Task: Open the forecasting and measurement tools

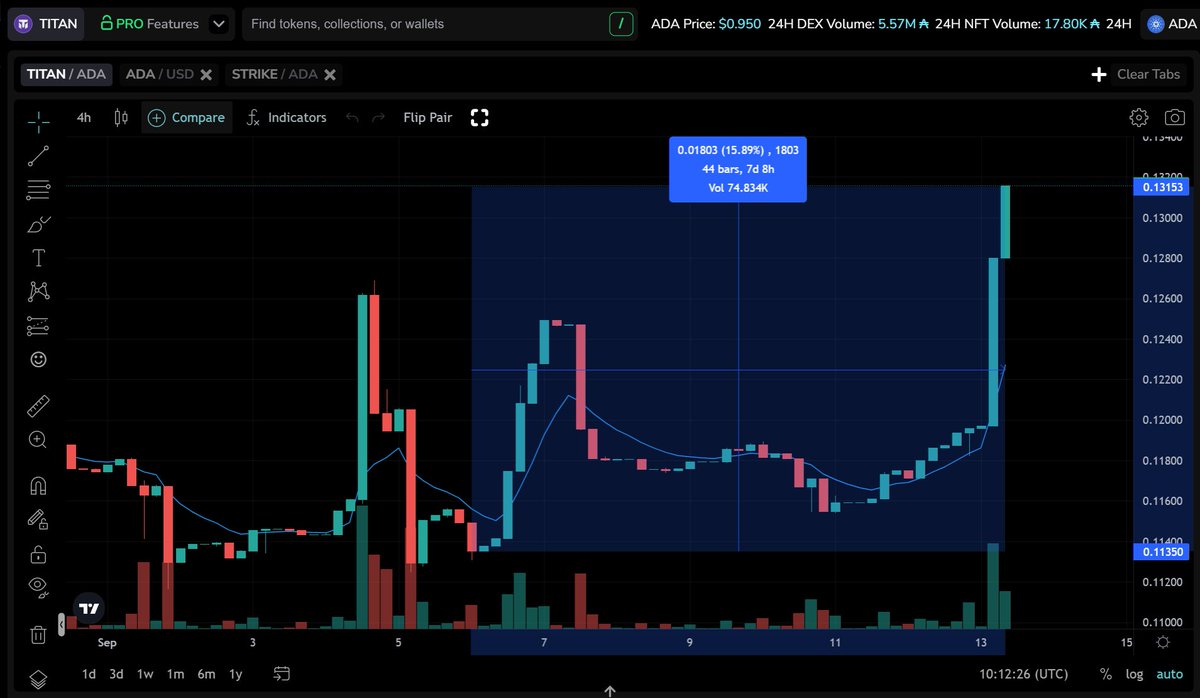Action: (x=38, y=325)
